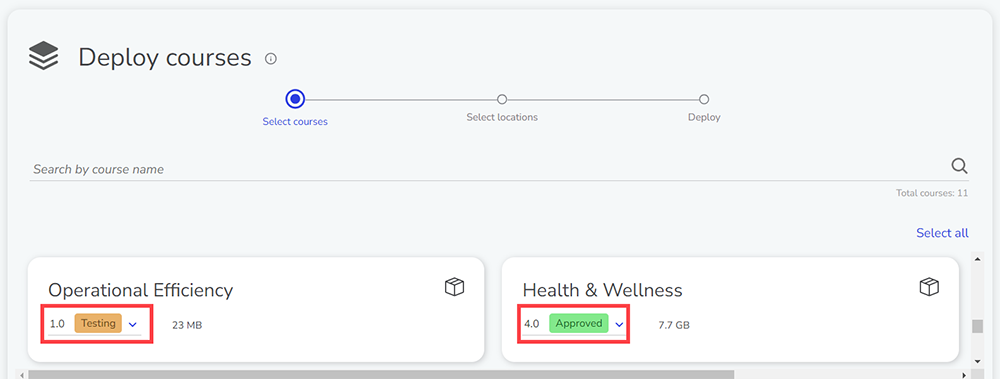Click the horizontal scrollbar thumb
1000x379 pixels.
pyautogui.click(x=381, y=375)
